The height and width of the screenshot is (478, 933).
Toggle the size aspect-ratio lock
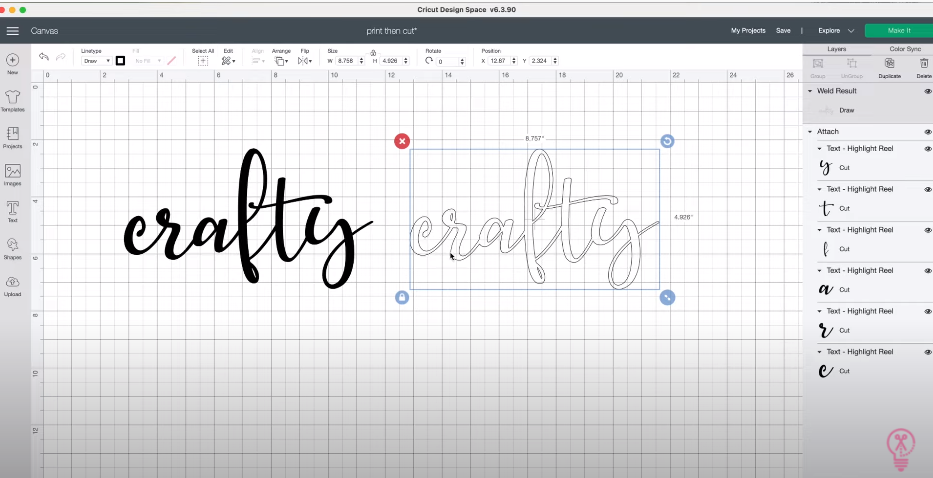click(x=373, y=54)
